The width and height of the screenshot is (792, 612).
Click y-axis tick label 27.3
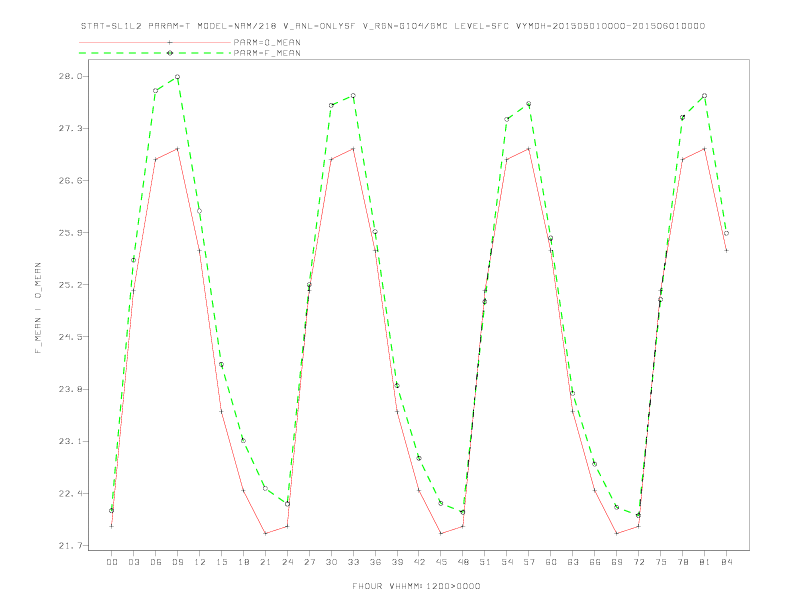coord(70,128)
